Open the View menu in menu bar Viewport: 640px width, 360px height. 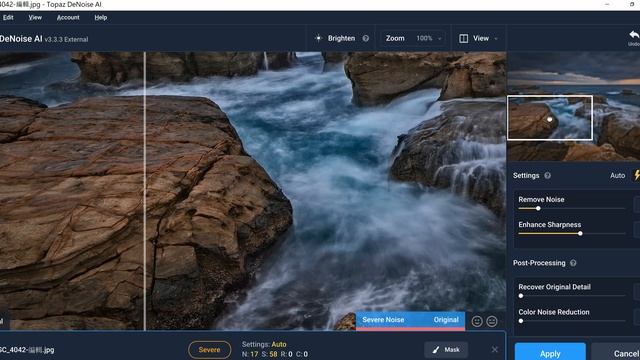pos(35,18)
